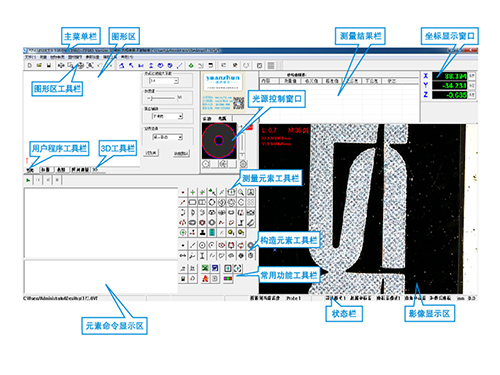Click the floppy disk save icon
The image size is (500, 375).
(x=49, y=65)
